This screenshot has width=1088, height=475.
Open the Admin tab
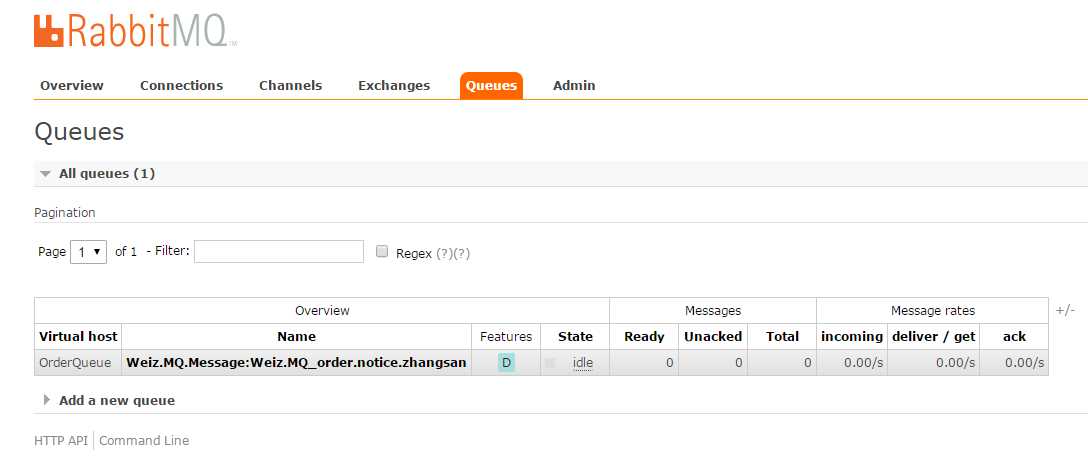coord(574,85)
